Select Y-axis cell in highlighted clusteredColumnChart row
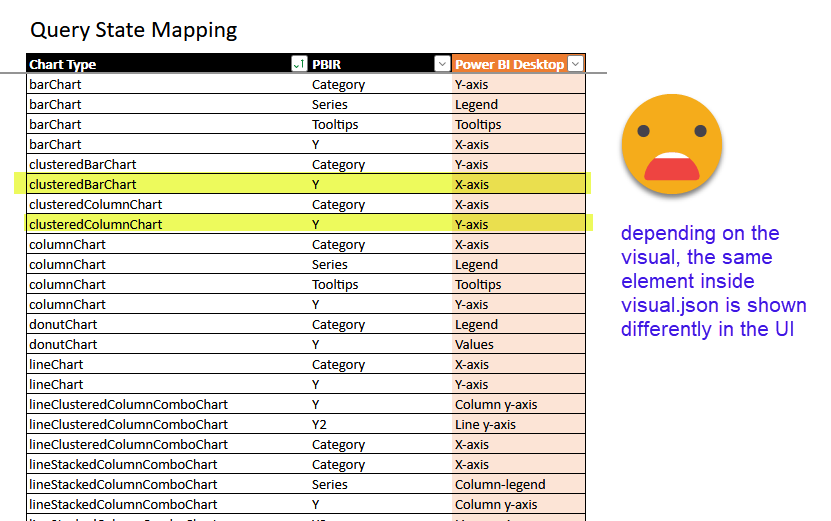 pos(472,224)
